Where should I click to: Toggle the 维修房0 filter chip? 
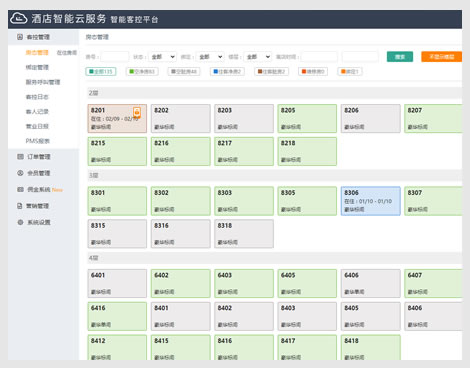[313, 71]
